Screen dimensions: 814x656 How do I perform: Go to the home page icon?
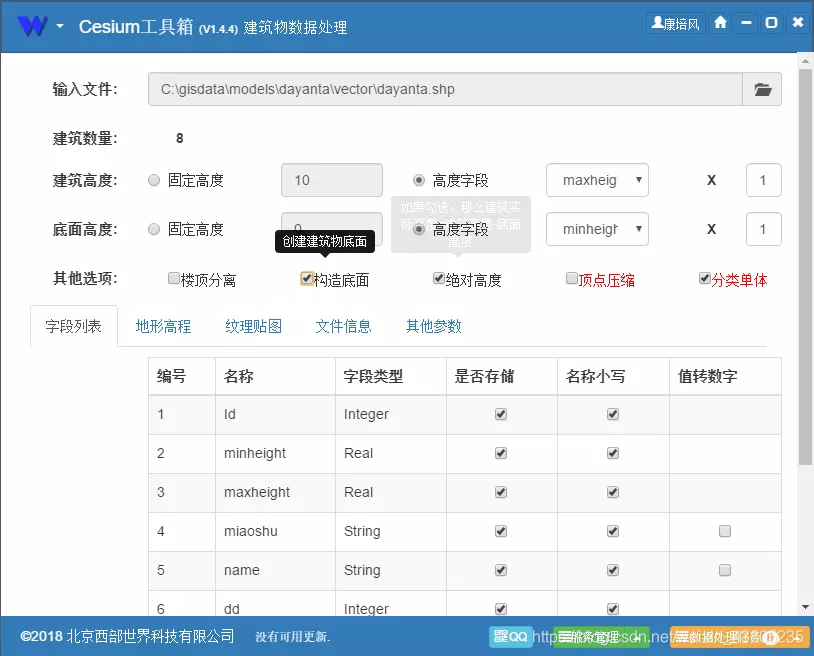720,23
